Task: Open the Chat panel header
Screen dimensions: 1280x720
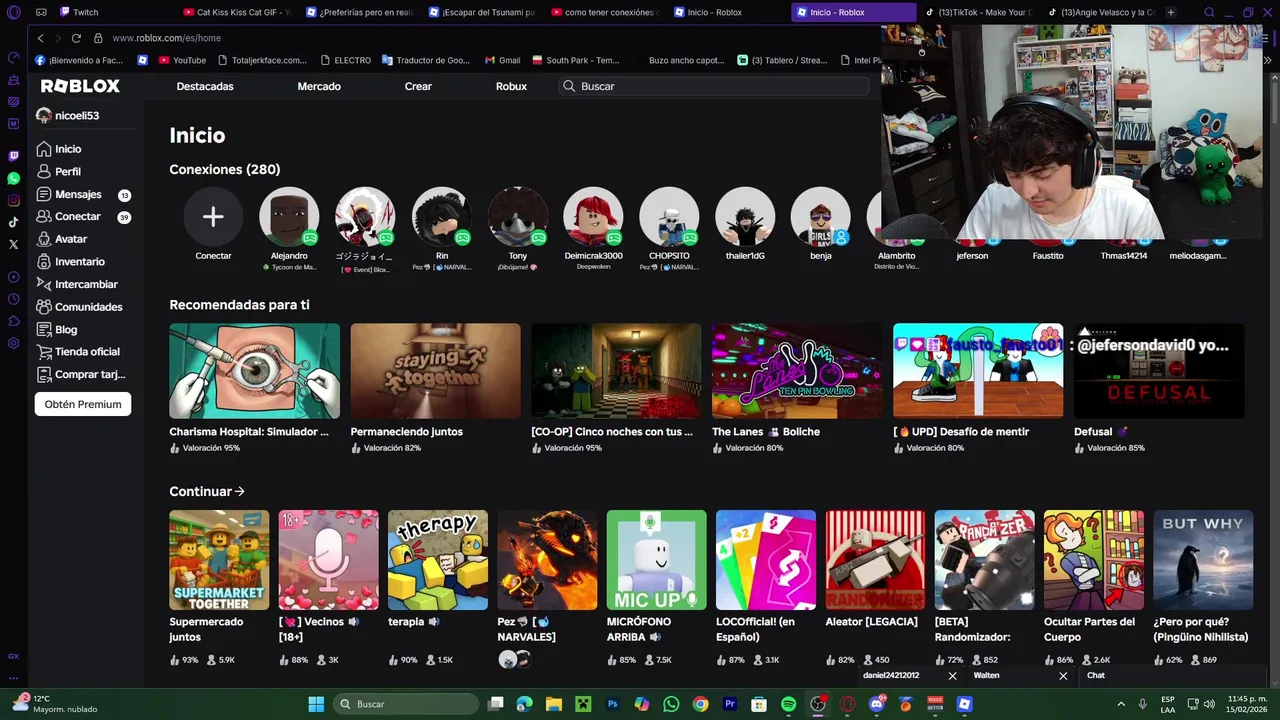Action: (x=1170, y=676)
